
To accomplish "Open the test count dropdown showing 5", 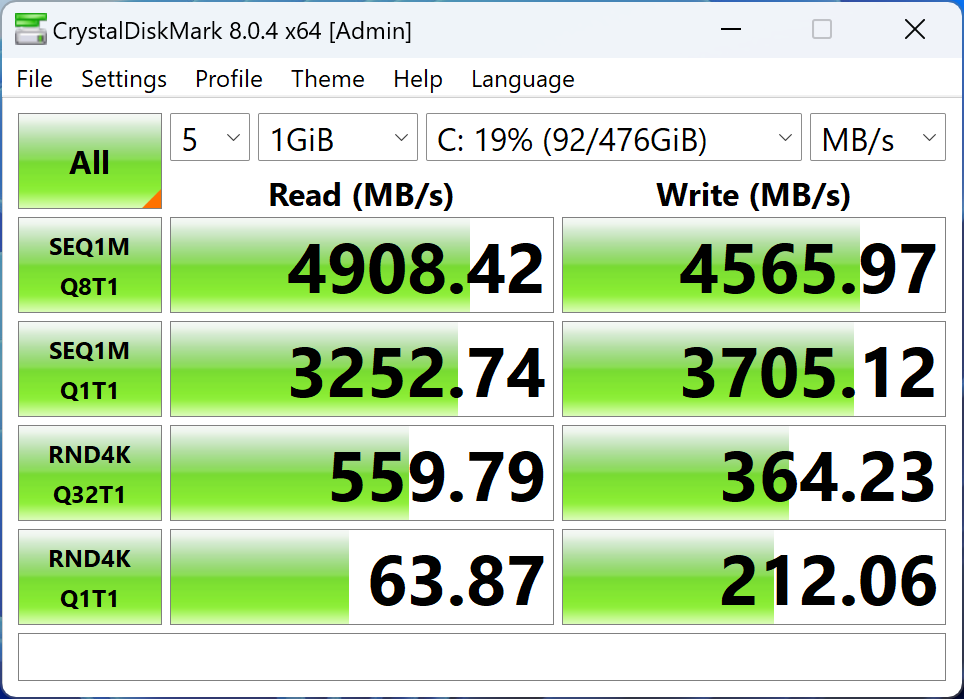I will [x=210, y=137].
